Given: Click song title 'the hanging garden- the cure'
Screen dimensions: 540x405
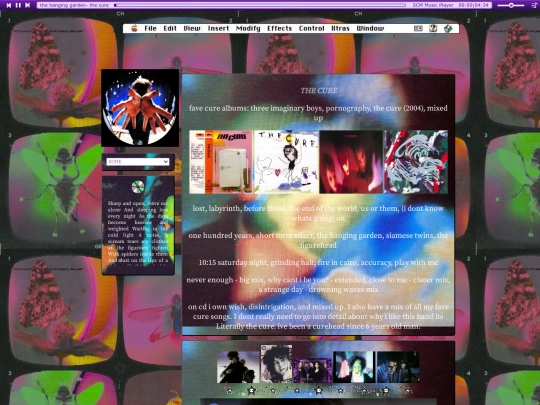Looking at the screenshot, I should click(x=74, y=5).
